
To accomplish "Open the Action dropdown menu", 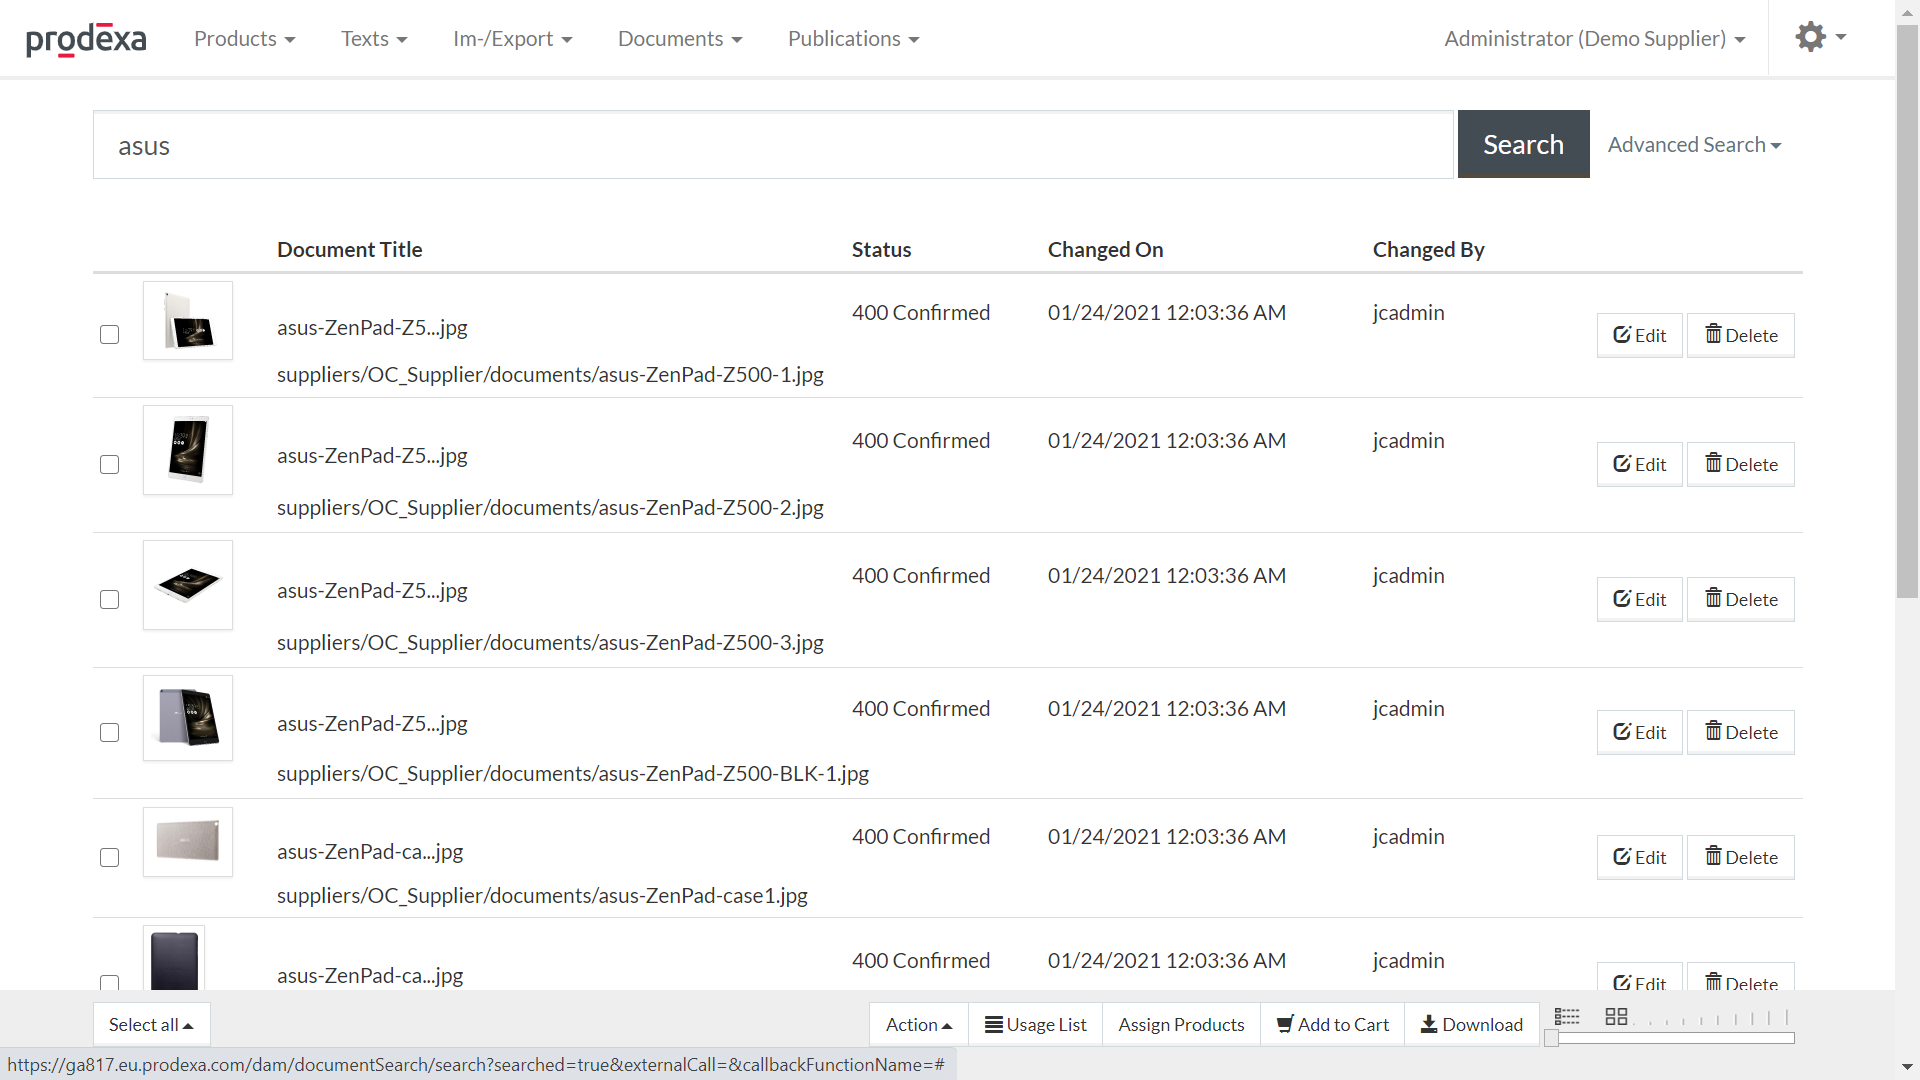I will tap(918, 1024).
